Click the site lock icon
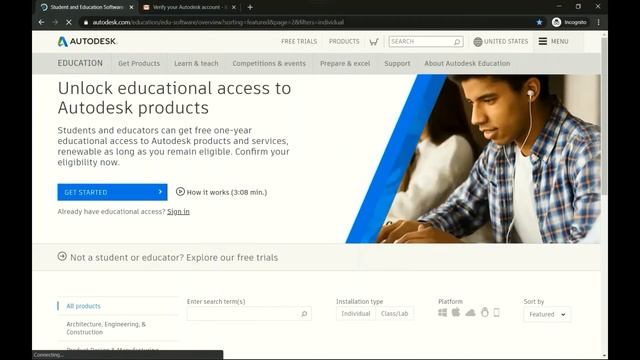The width and height of the screenshot is (640, 360). pos(86,22)
